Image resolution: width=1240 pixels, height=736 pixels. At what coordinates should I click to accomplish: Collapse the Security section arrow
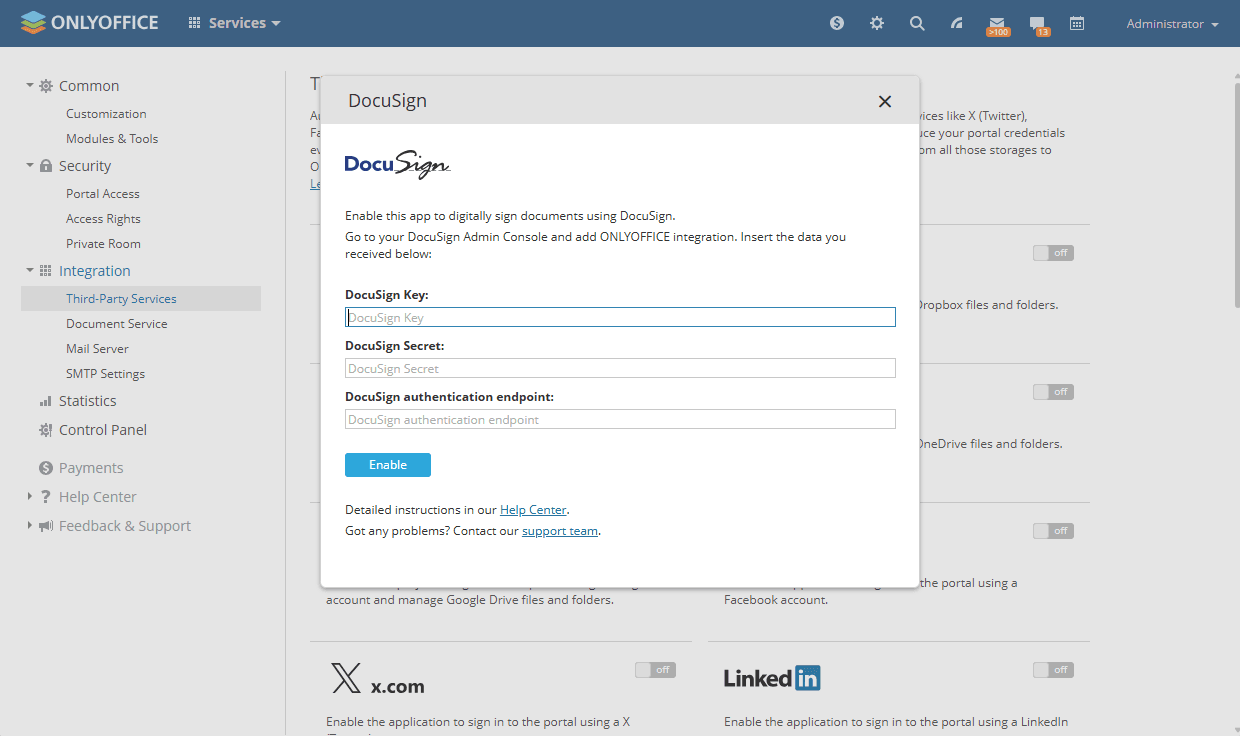(30, 165)
